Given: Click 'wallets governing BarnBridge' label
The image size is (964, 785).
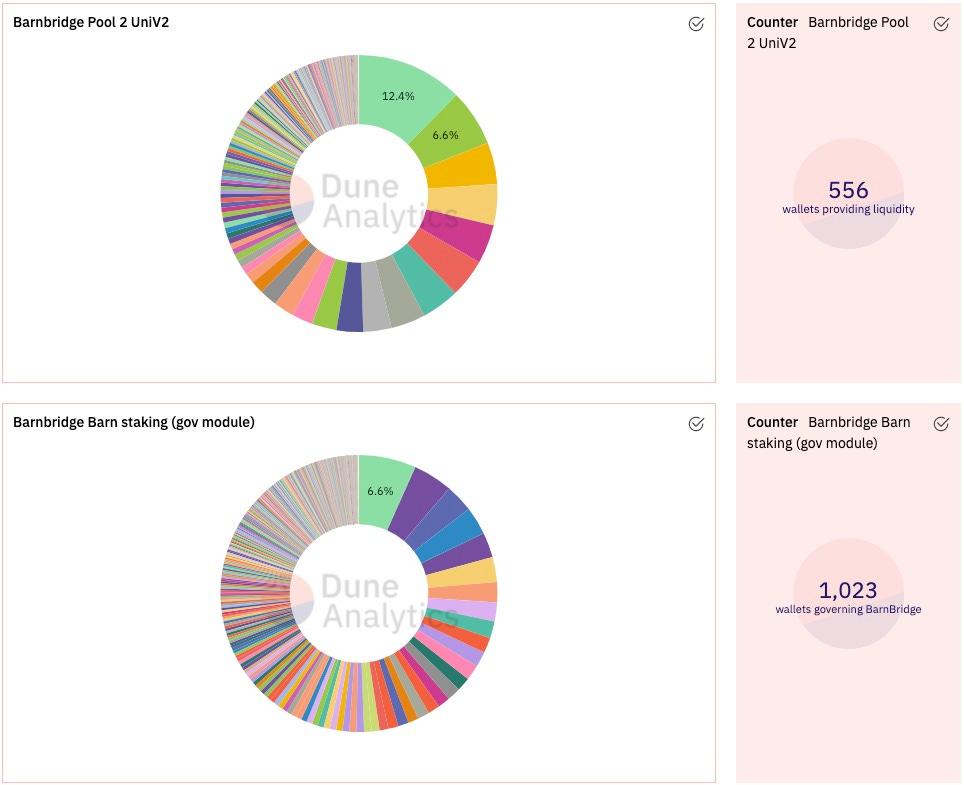Looking at the screenshot, I should click(x=848, y=609).
